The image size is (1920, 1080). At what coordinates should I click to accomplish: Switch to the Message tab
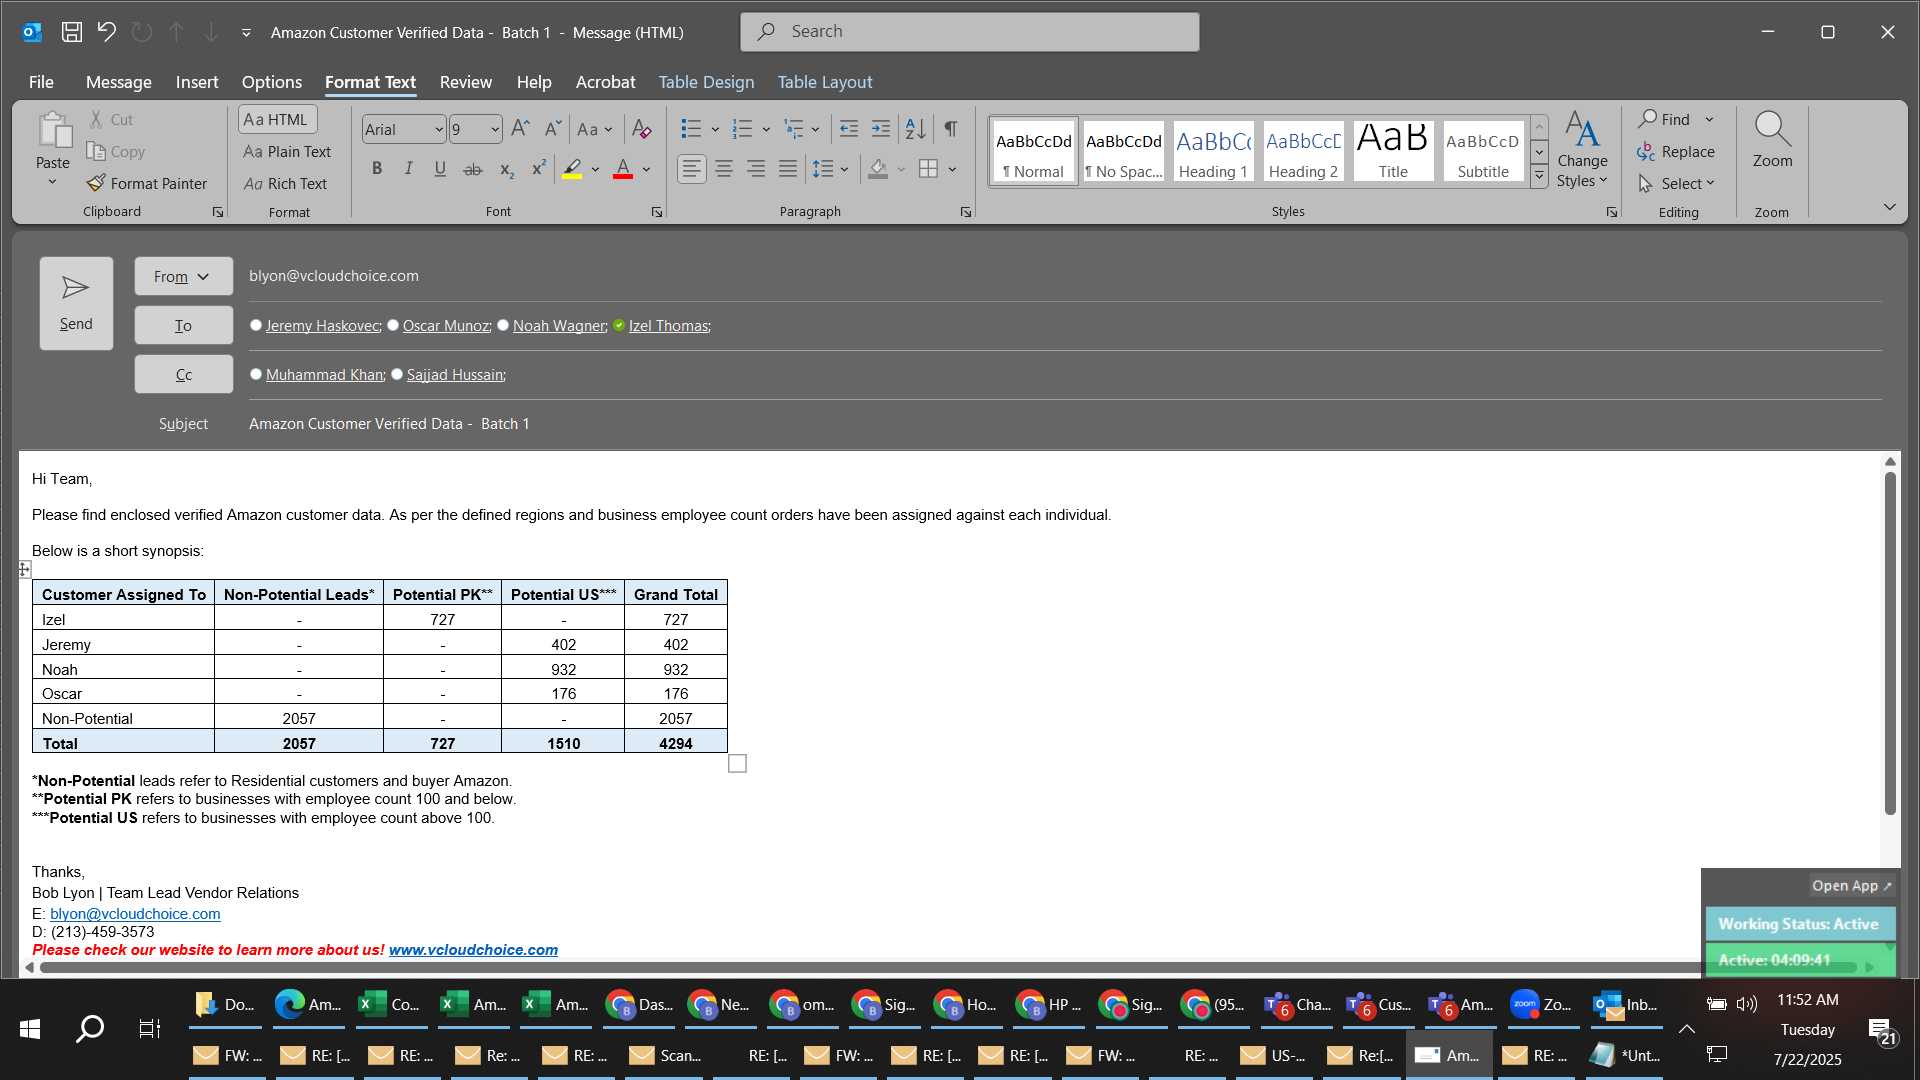point(118,82)
